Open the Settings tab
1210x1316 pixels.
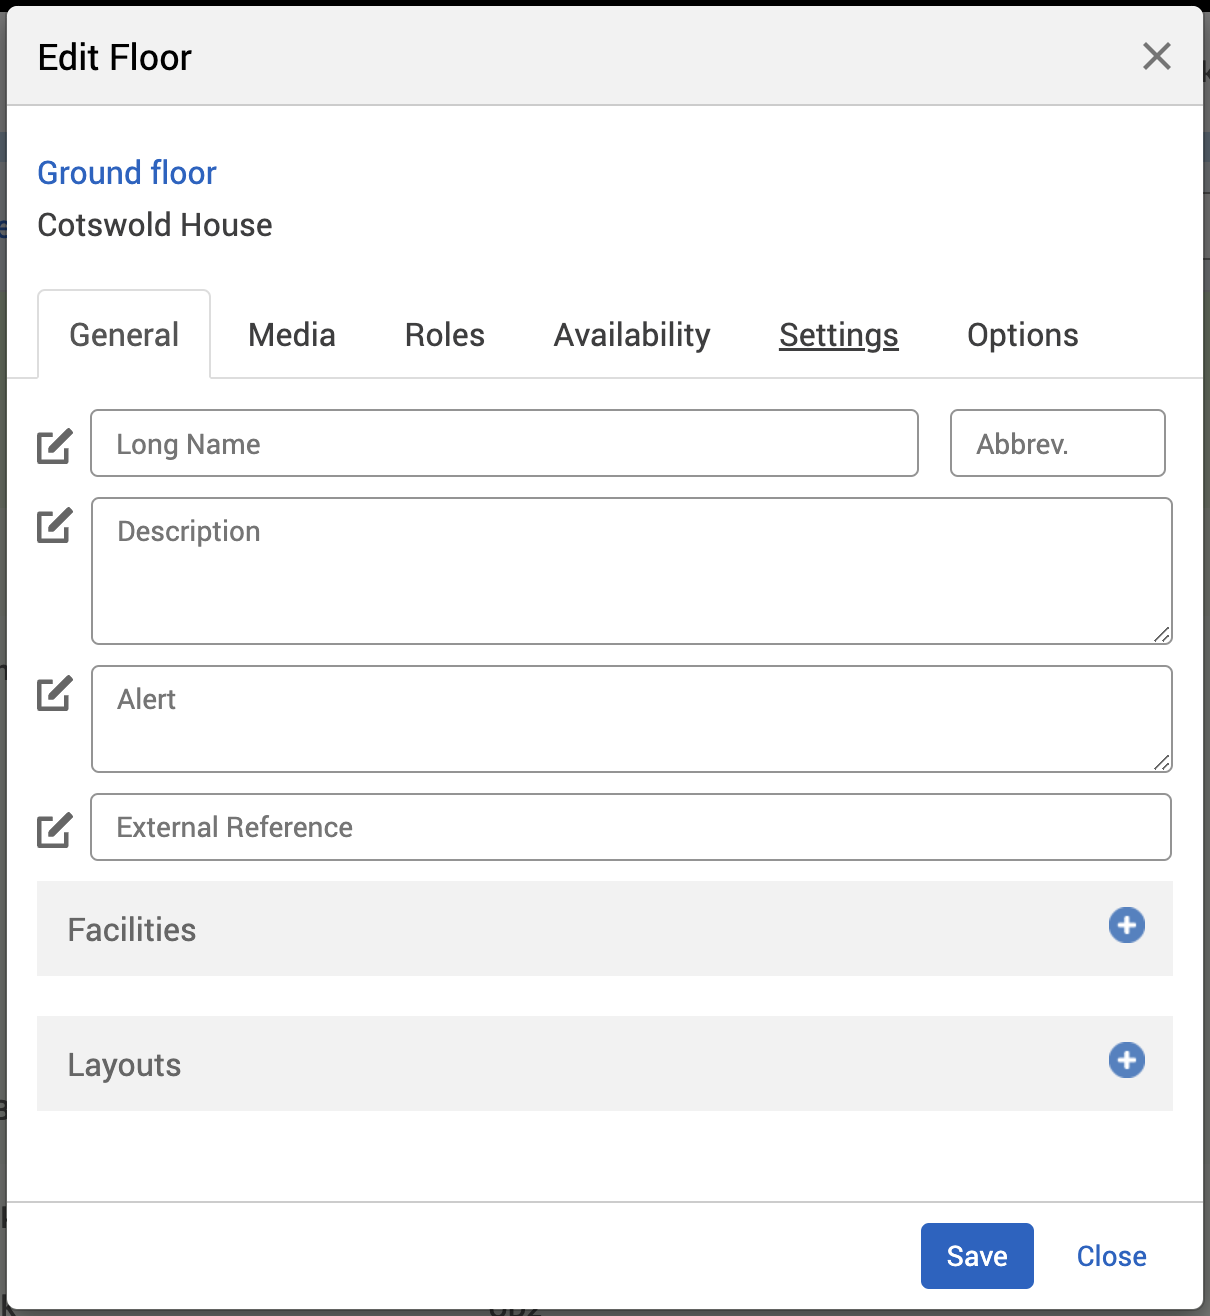tap(838, 335)
